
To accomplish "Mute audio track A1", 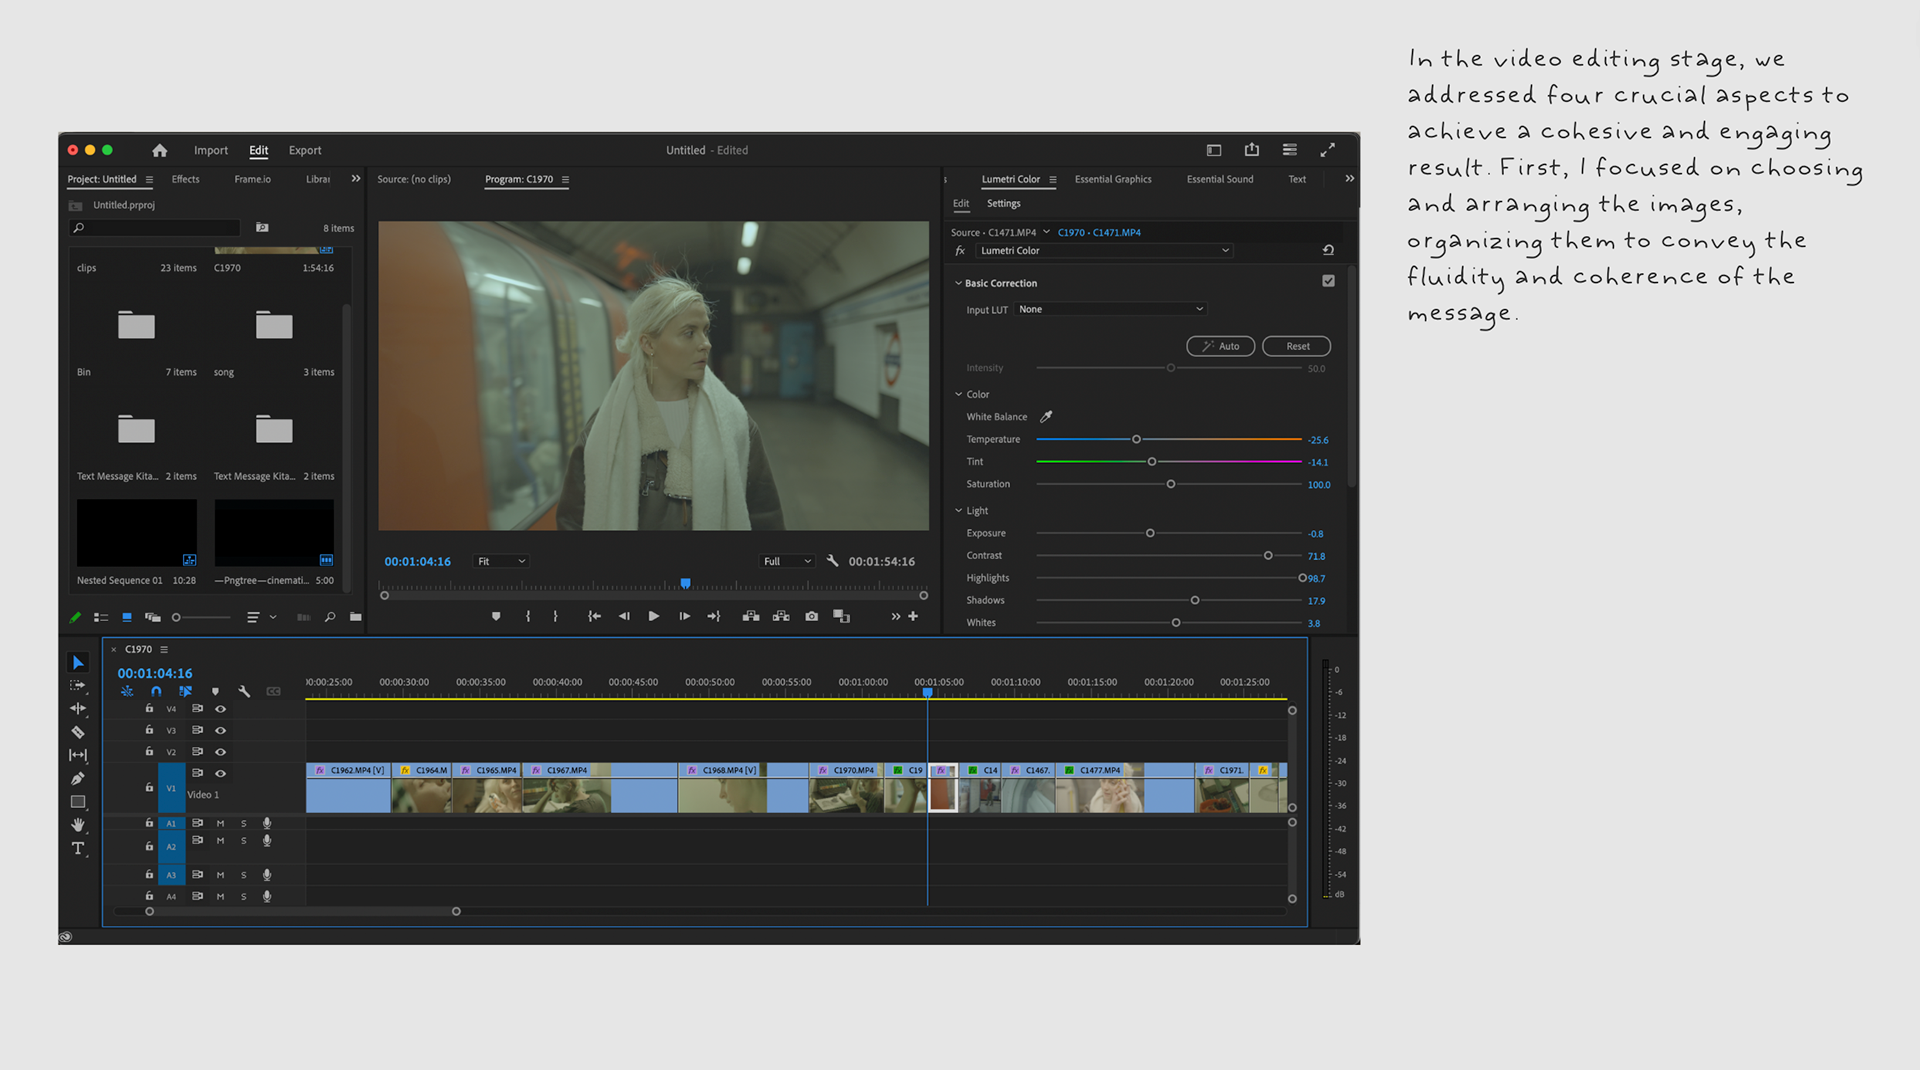I will coord(221,824).
